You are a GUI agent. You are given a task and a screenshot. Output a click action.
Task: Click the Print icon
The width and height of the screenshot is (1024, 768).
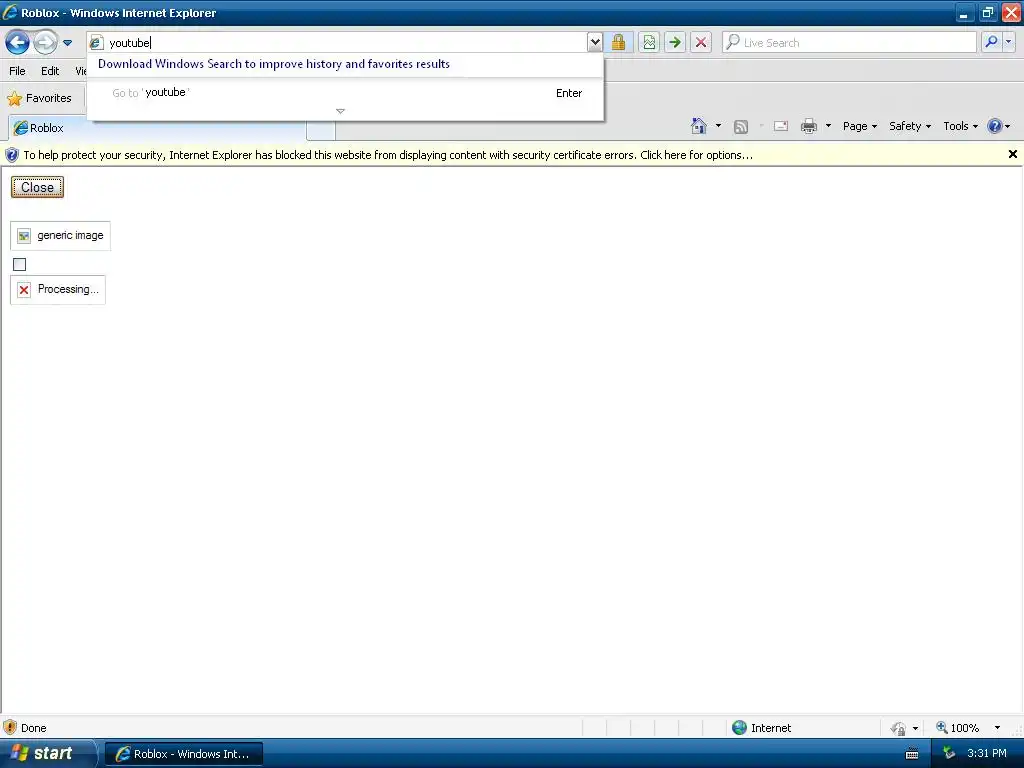point(809,126)
